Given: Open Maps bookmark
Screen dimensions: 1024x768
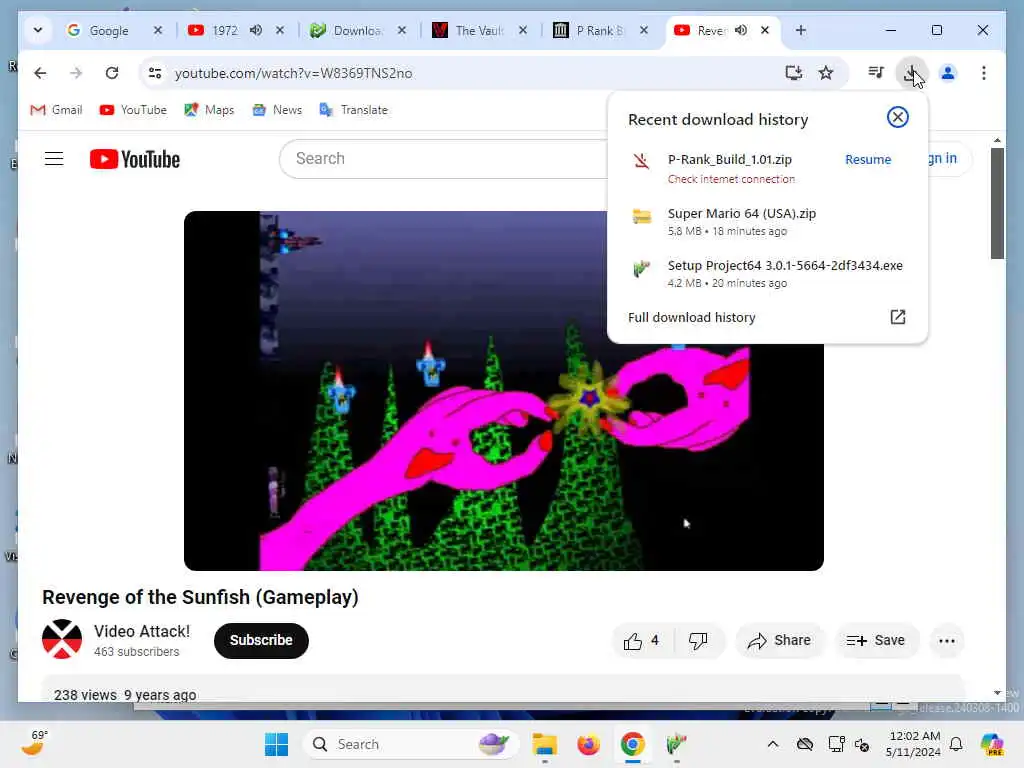Looking at the screenshot, I should pyautogui.click(x=209, y=110).
